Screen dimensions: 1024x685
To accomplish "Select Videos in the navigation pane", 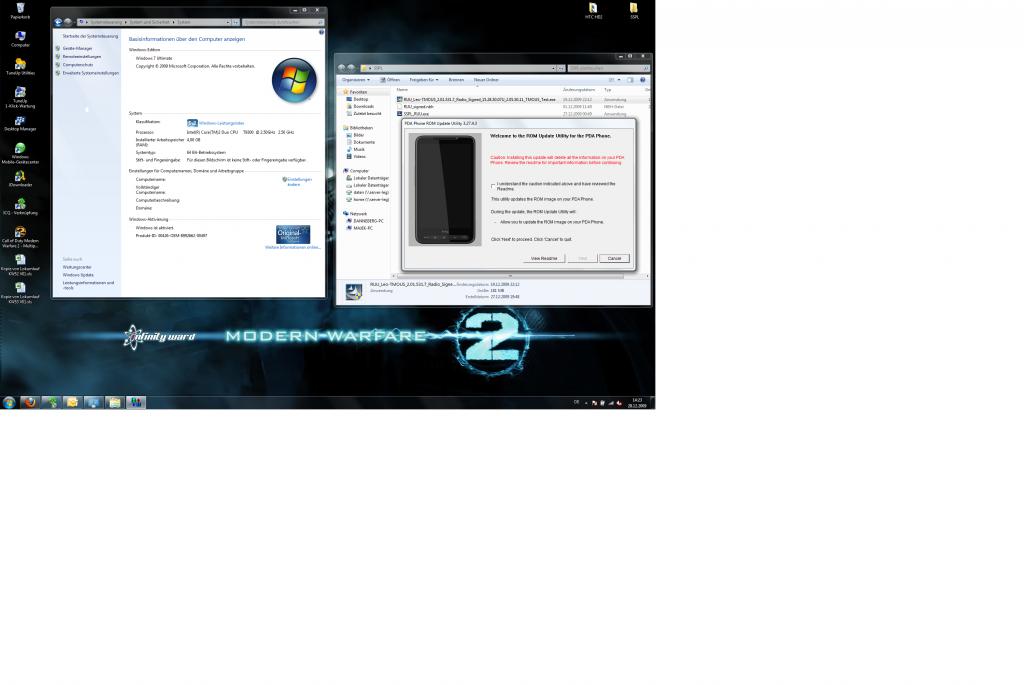I will [359, 157].
